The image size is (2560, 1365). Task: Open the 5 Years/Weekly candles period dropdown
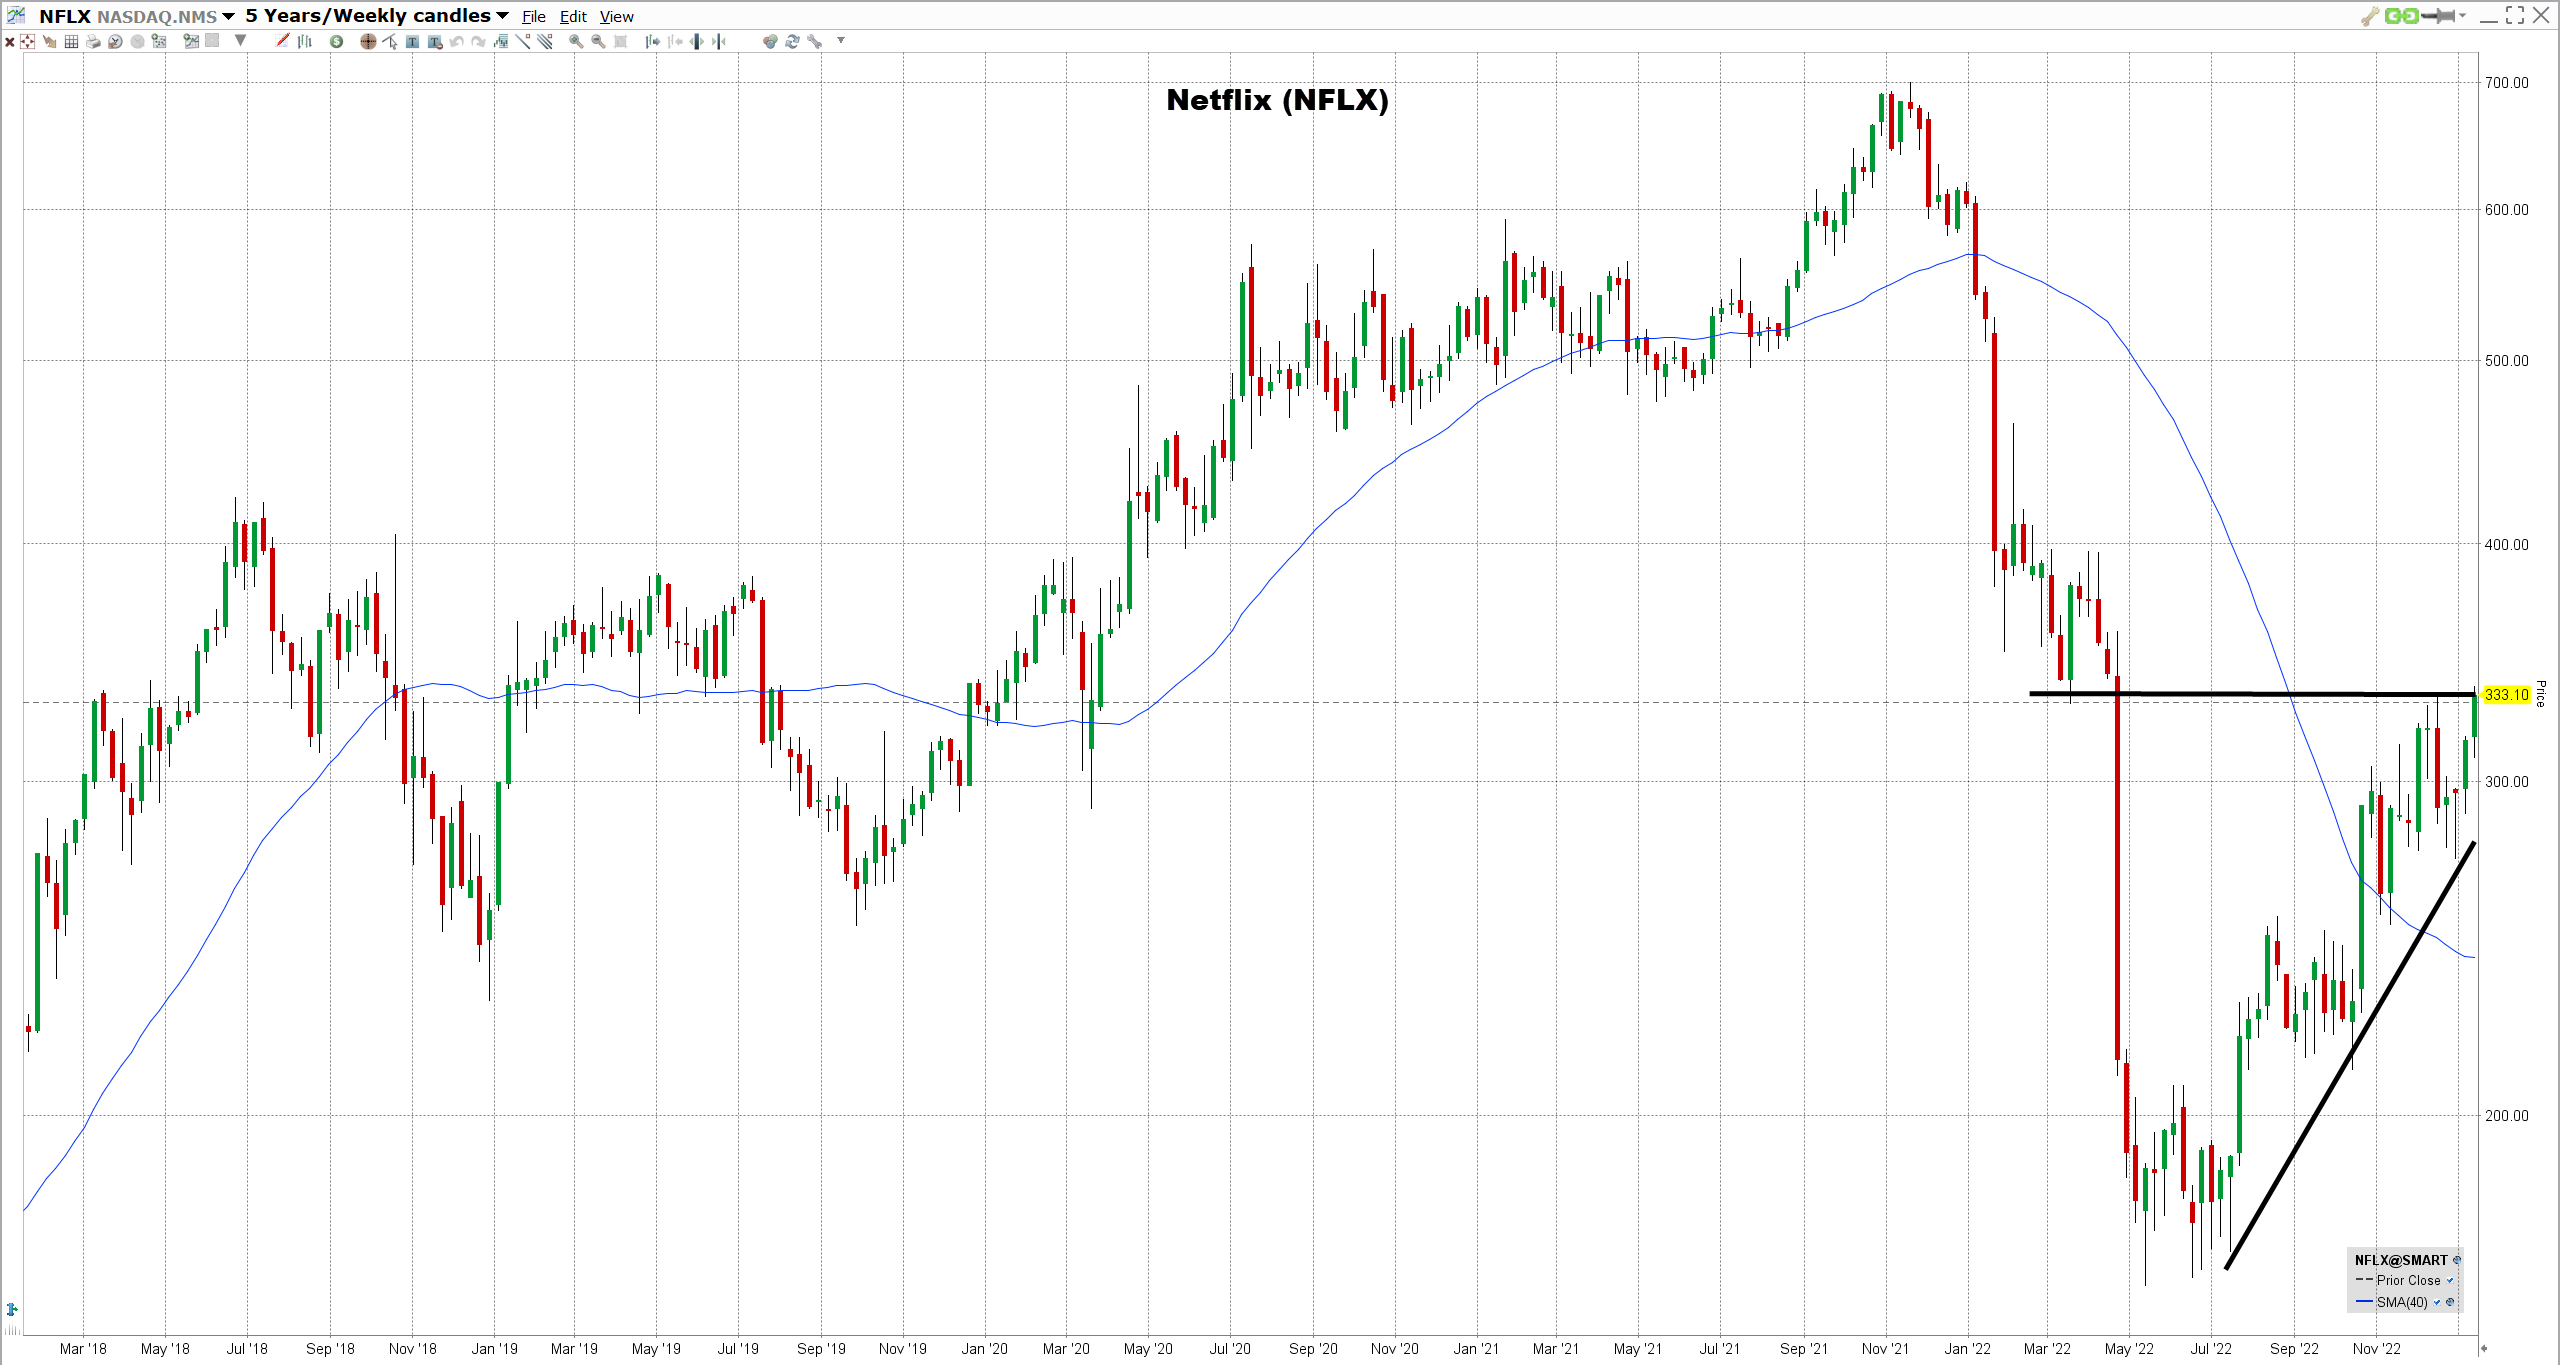(x=502, y=16)
